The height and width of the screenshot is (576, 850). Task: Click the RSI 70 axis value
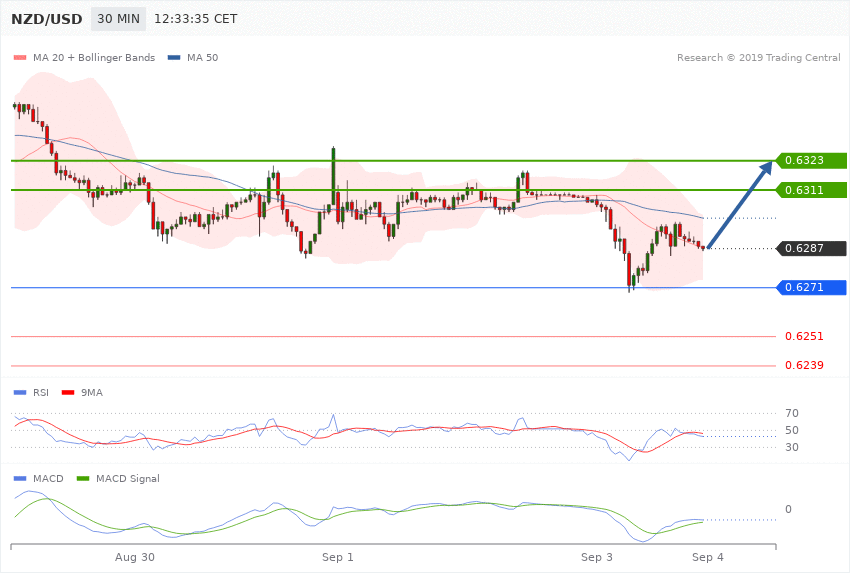click(791, 413)
